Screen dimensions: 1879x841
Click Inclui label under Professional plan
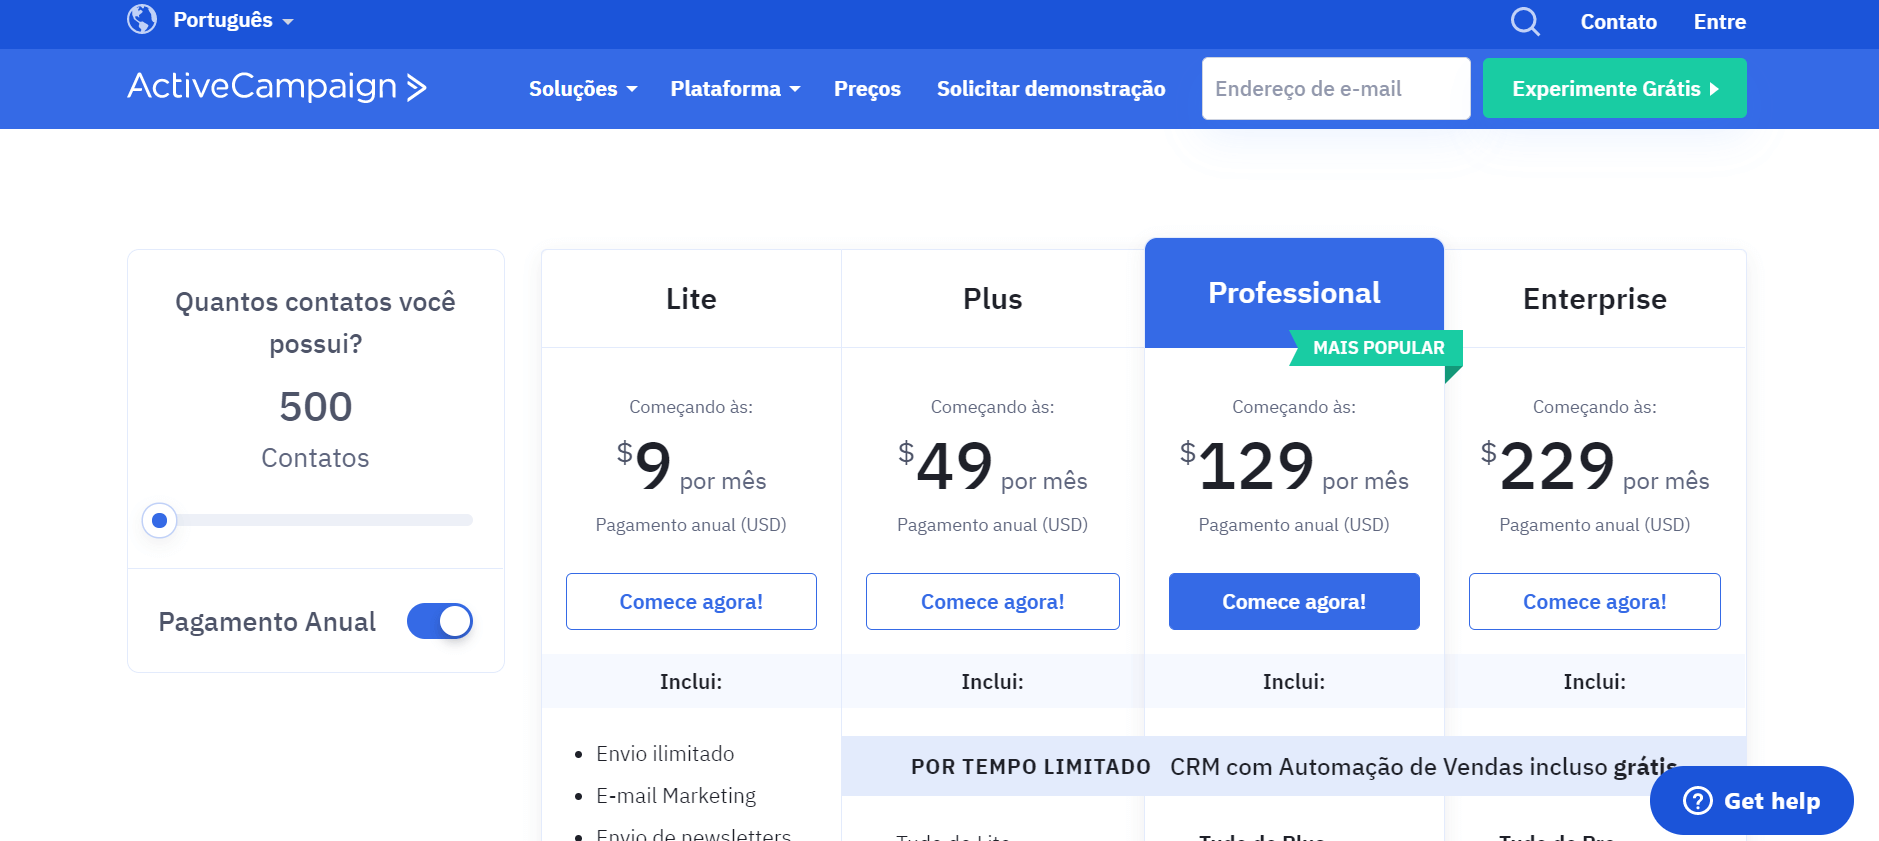(x=1294, y=682)
